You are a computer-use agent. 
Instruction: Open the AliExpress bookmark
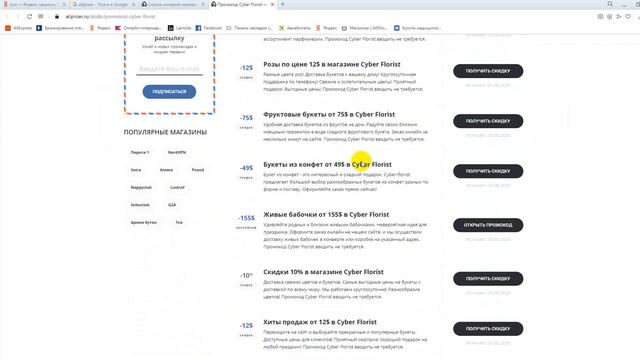[x=18, y=28]
